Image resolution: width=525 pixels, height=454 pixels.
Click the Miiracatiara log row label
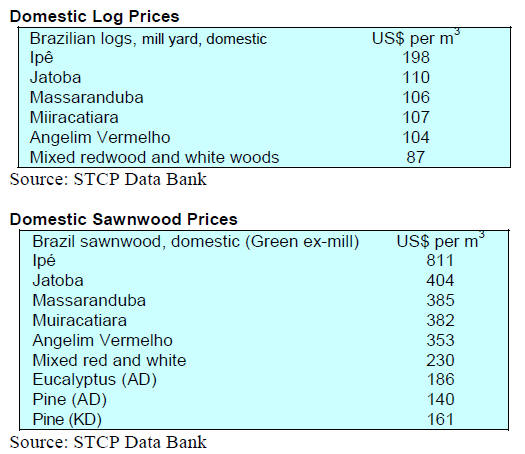point(74,118)
